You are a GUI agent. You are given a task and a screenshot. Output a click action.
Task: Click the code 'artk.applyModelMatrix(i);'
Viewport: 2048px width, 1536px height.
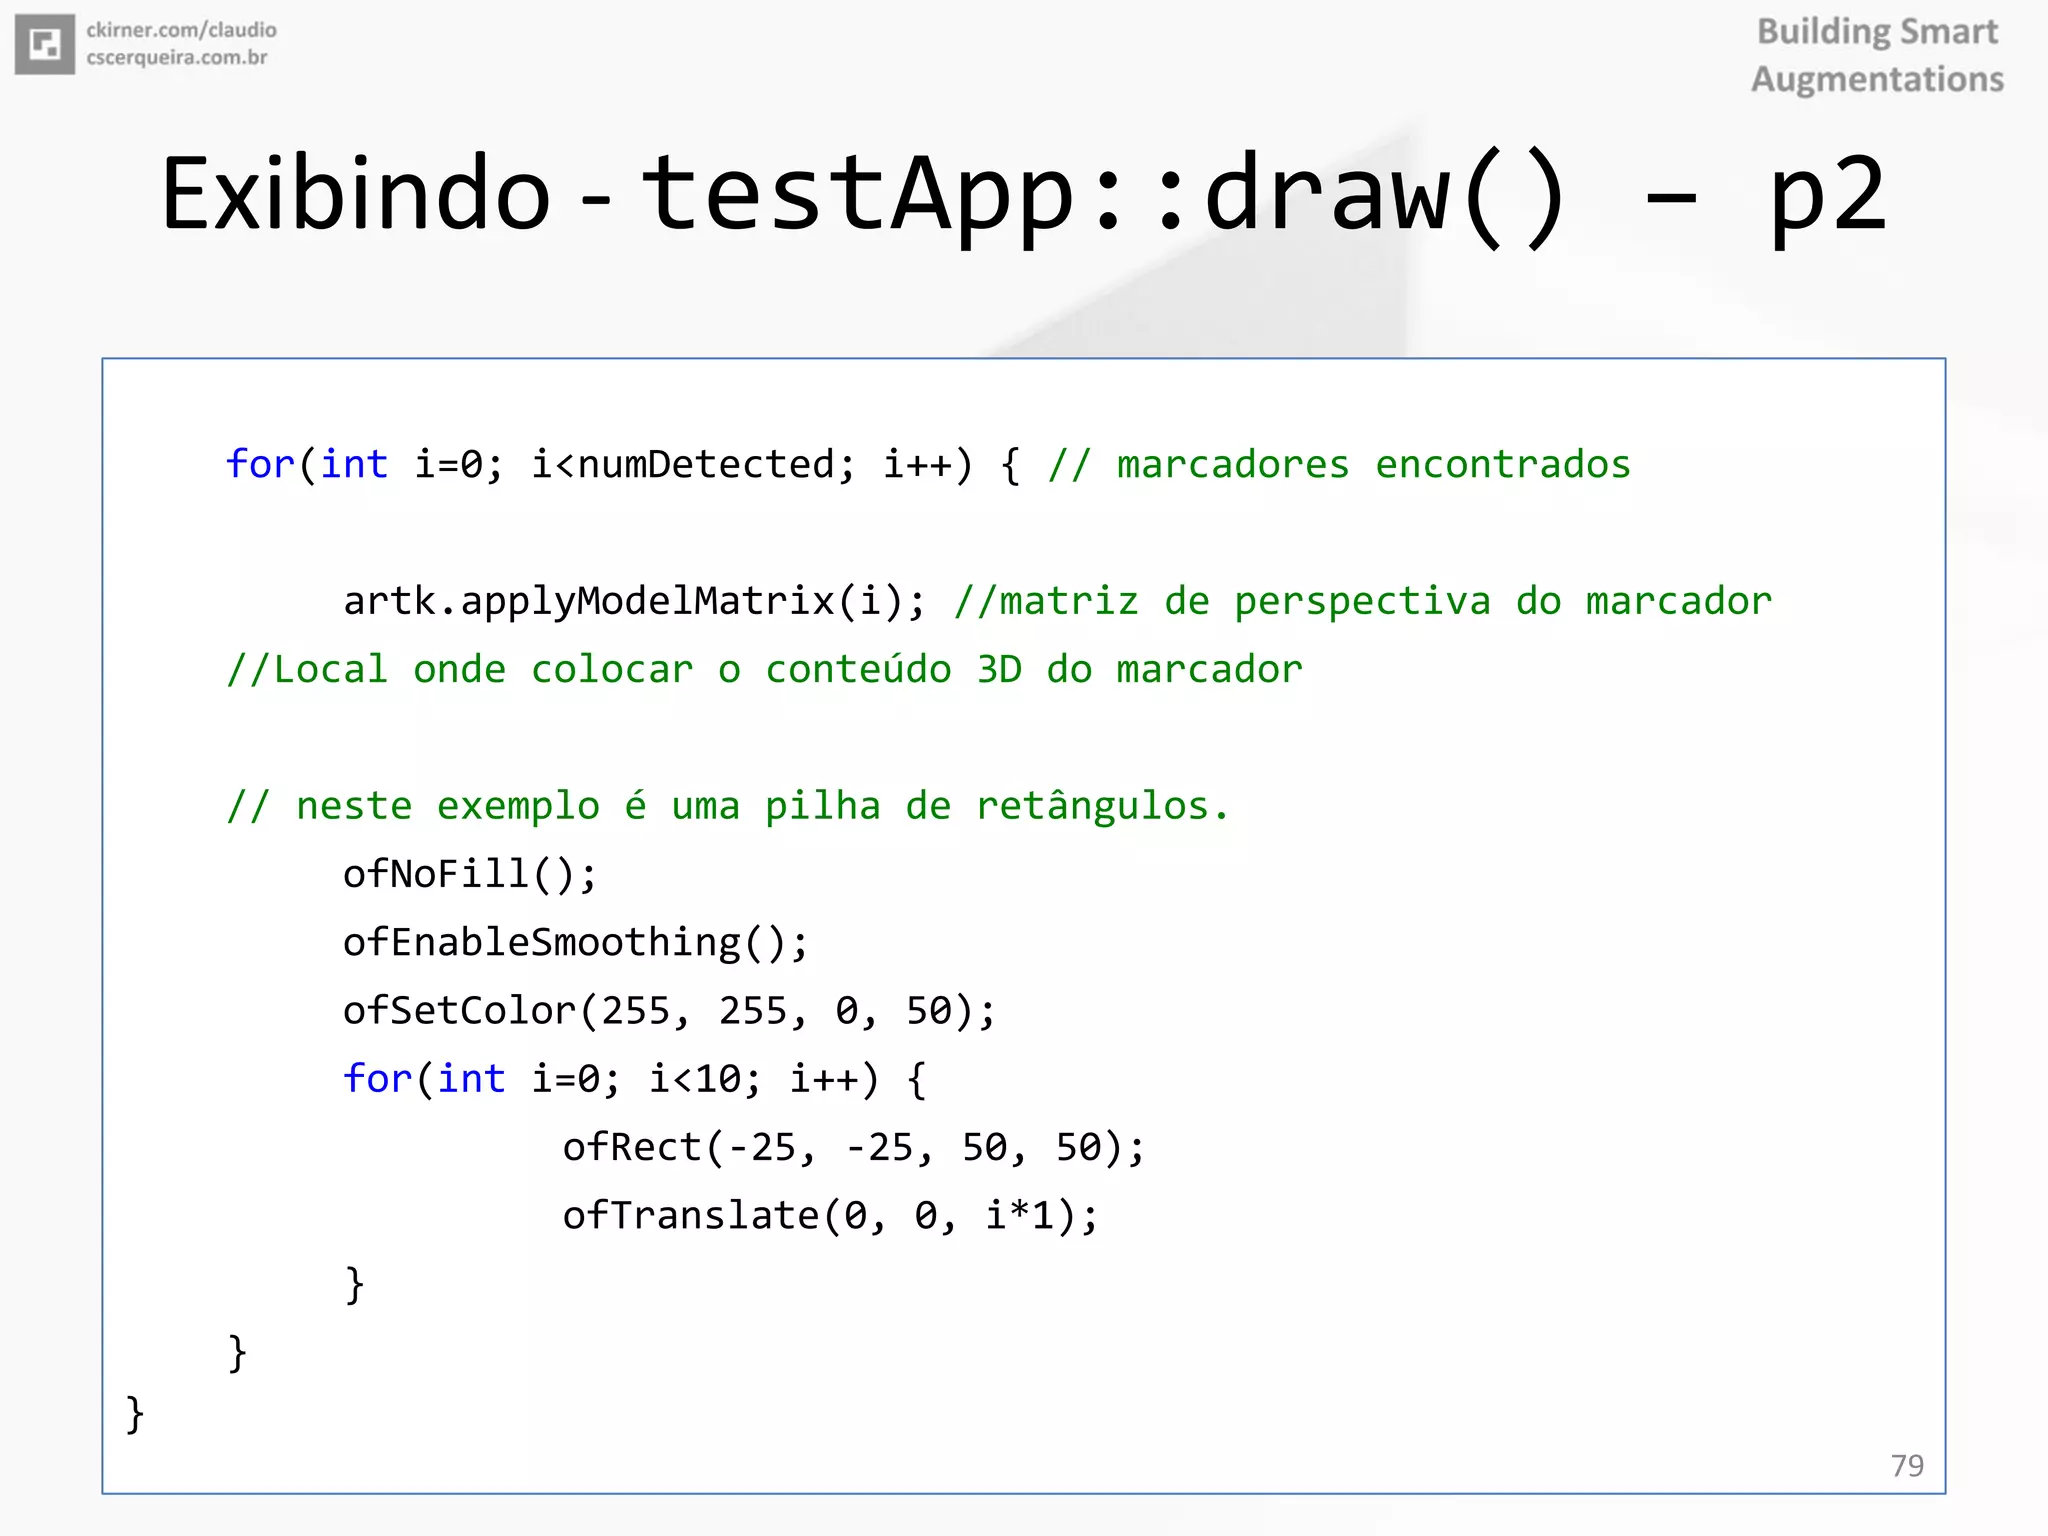(x=635, y=602)
